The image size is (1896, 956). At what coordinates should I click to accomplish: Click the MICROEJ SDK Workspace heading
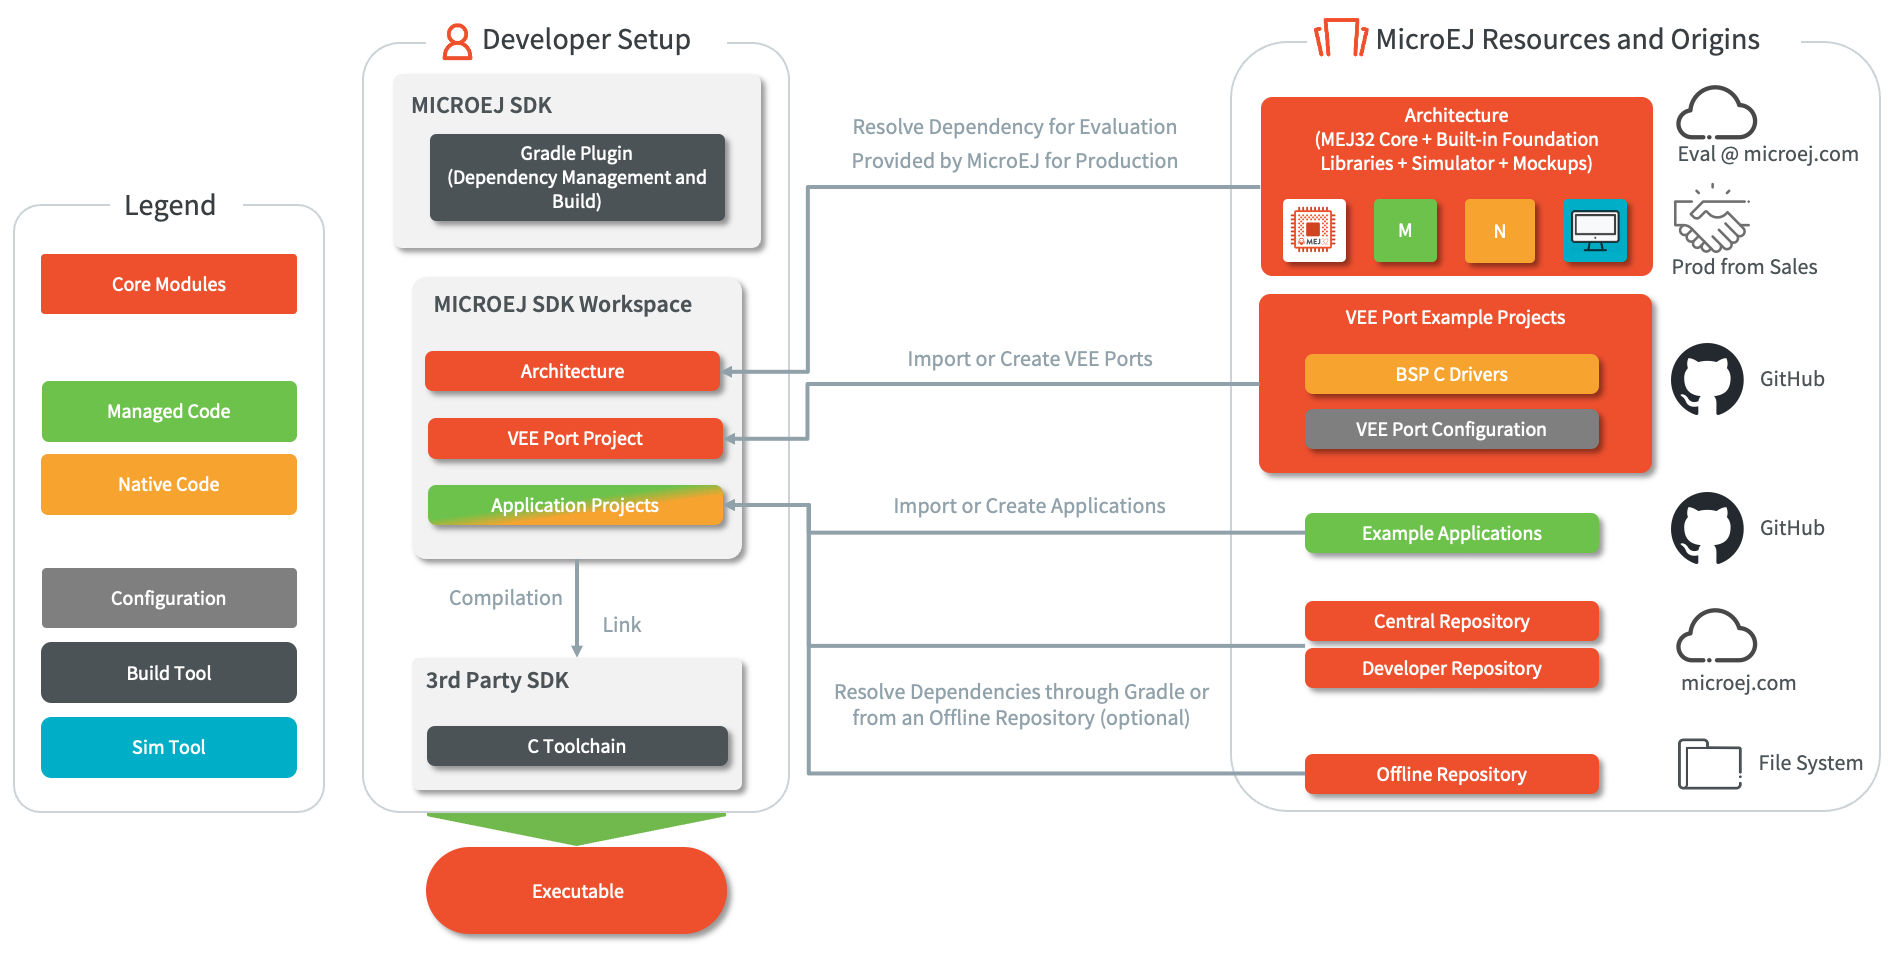562,305
